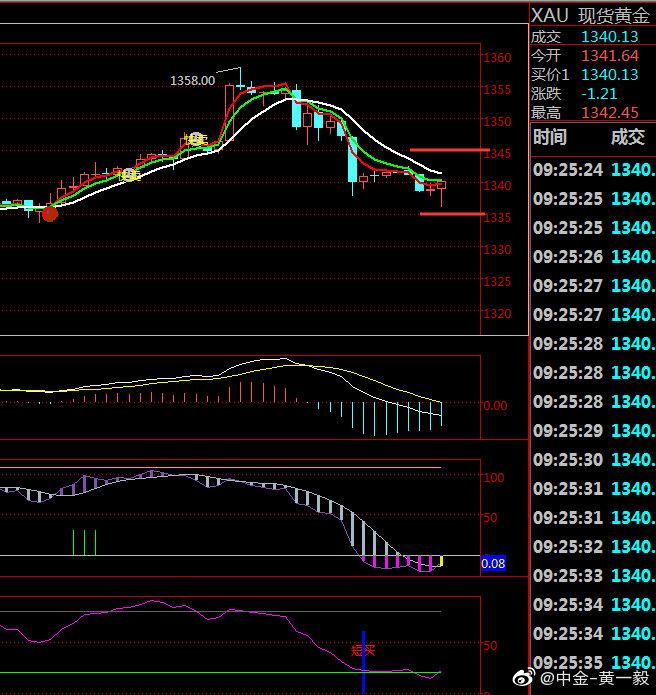Click the lower red support line near 1335

click(x=452, y=213)
